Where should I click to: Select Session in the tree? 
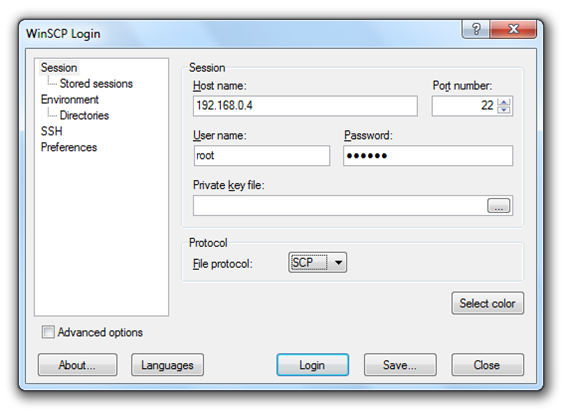(x=59, y=68)
